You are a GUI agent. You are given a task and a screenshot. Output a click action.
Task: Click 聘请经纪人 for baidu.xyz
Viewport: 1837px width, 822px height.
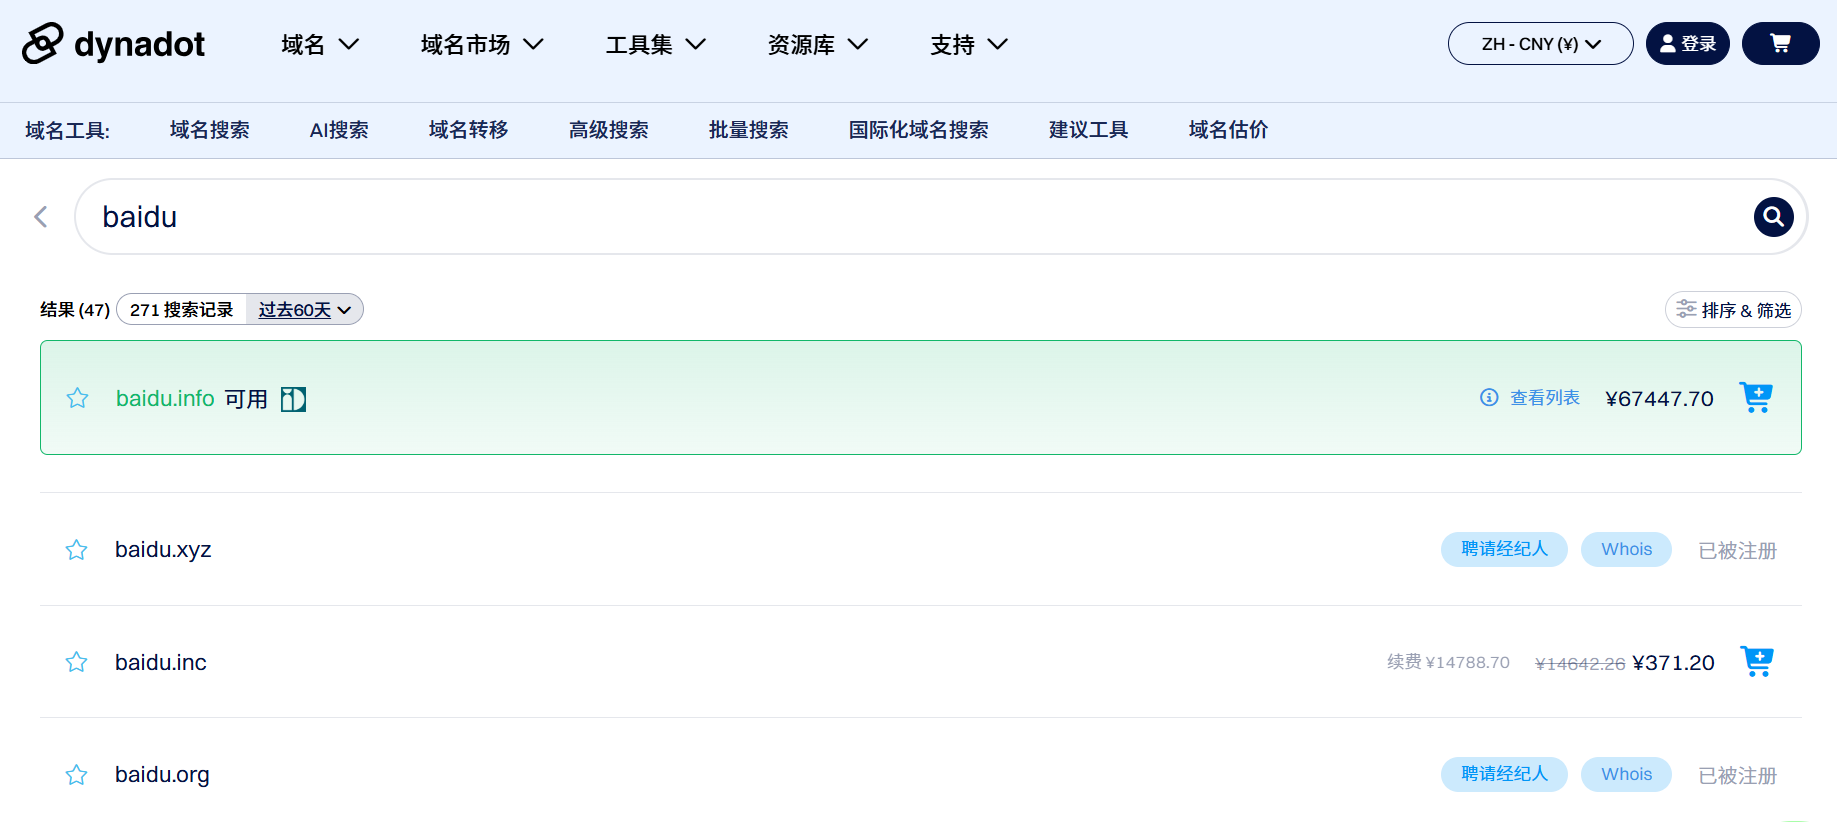1504,549
